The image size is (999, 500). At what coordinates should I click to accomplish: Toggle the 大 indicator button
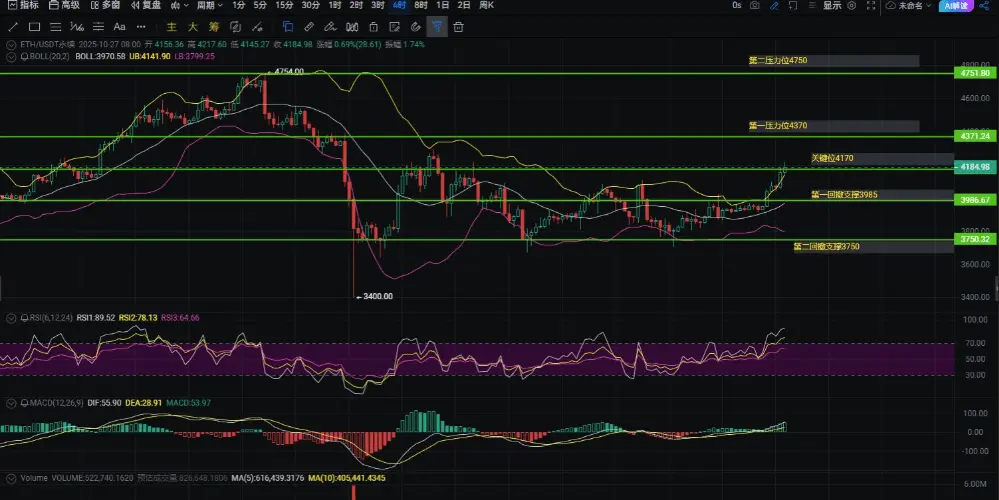pyautogui.click(x=192, y=27)
